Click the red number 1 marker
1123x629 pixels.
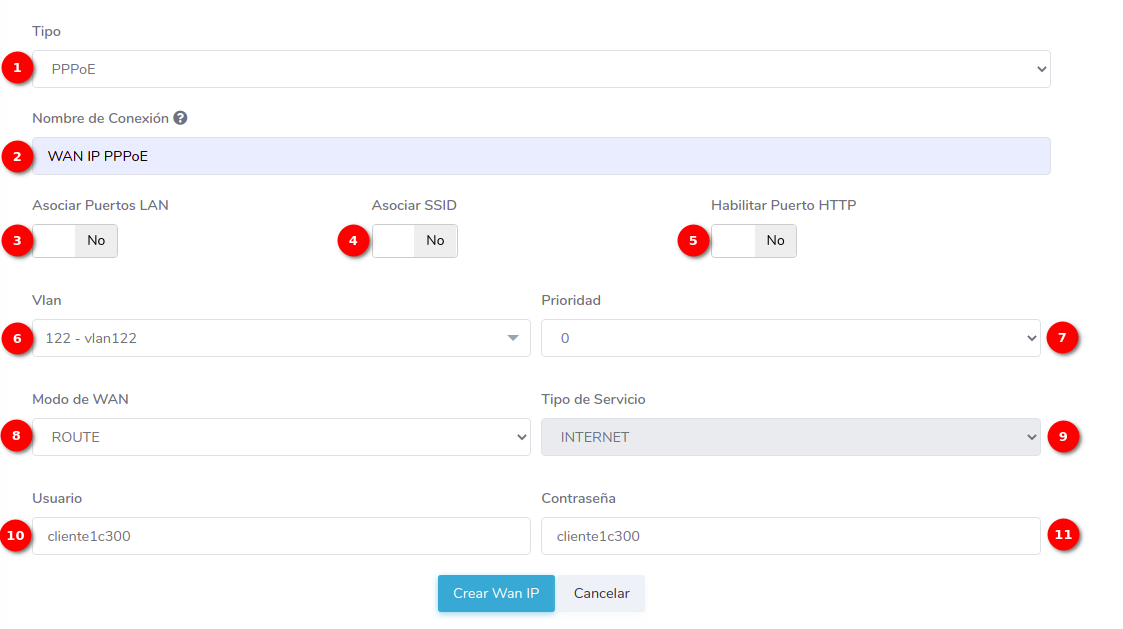click(x=16, y=69)
